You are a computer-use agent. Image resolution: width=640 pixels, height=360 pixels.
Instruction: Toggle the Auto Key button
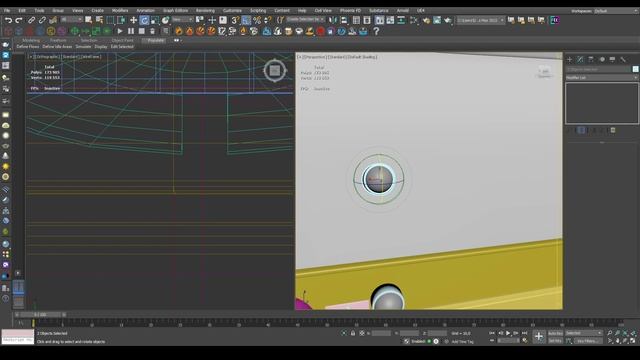pos(555,333)
